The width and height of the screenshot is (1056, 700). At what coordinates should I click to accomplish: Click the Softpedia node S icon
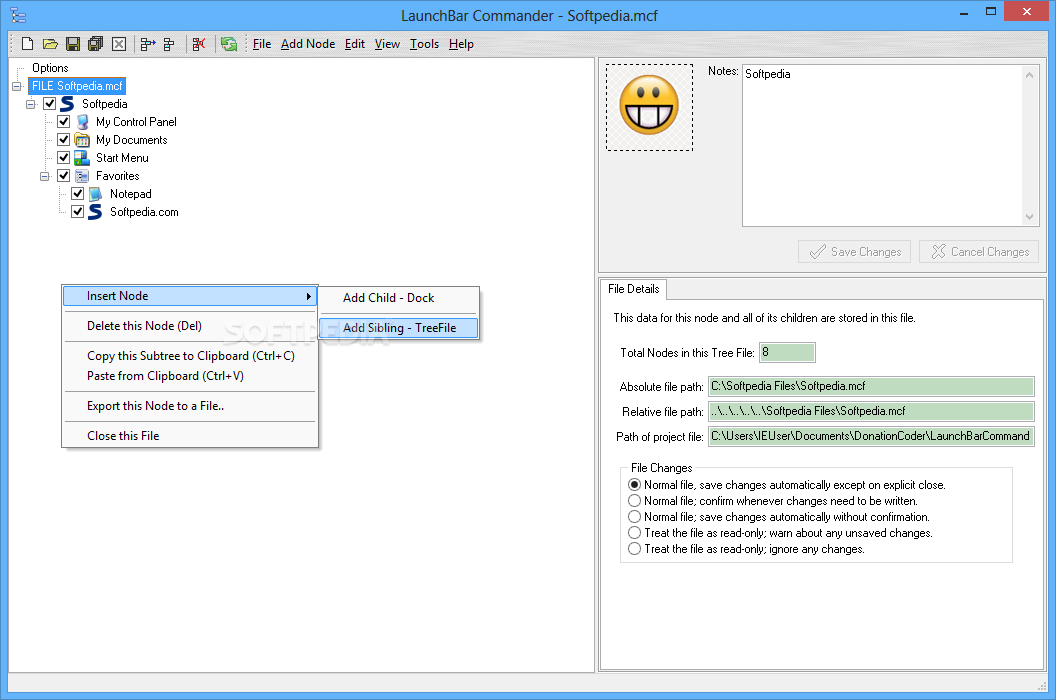click(67, 104)
